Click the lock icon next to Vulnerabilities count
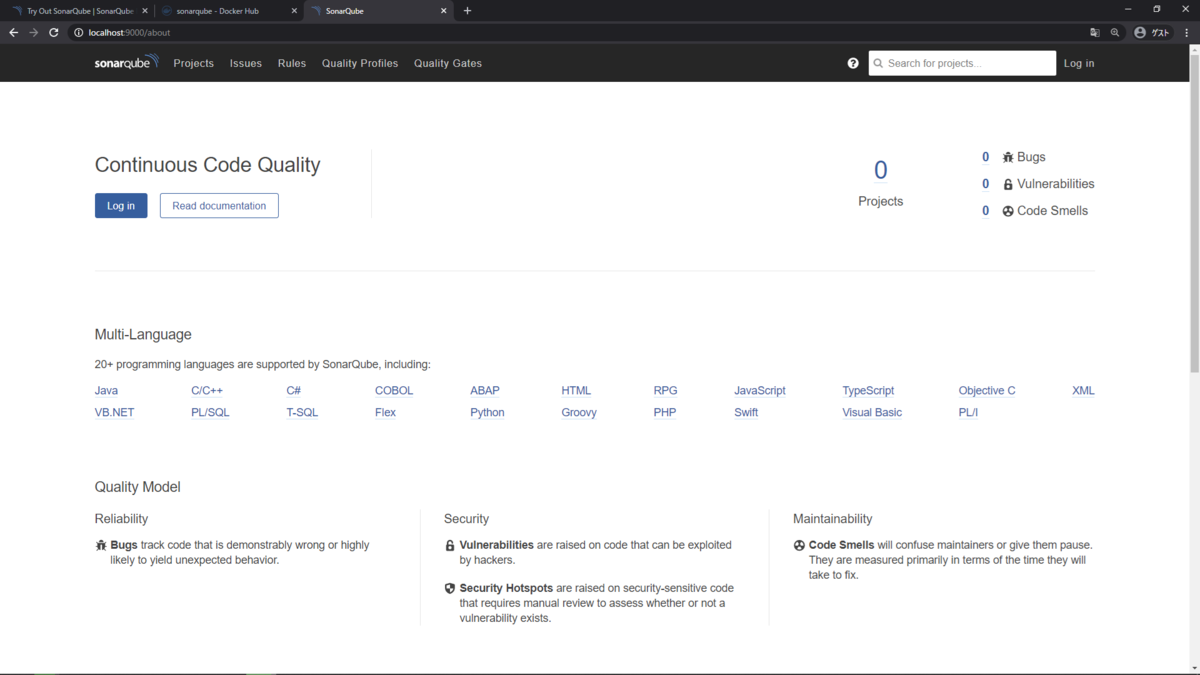 (x=1008, y=184)
